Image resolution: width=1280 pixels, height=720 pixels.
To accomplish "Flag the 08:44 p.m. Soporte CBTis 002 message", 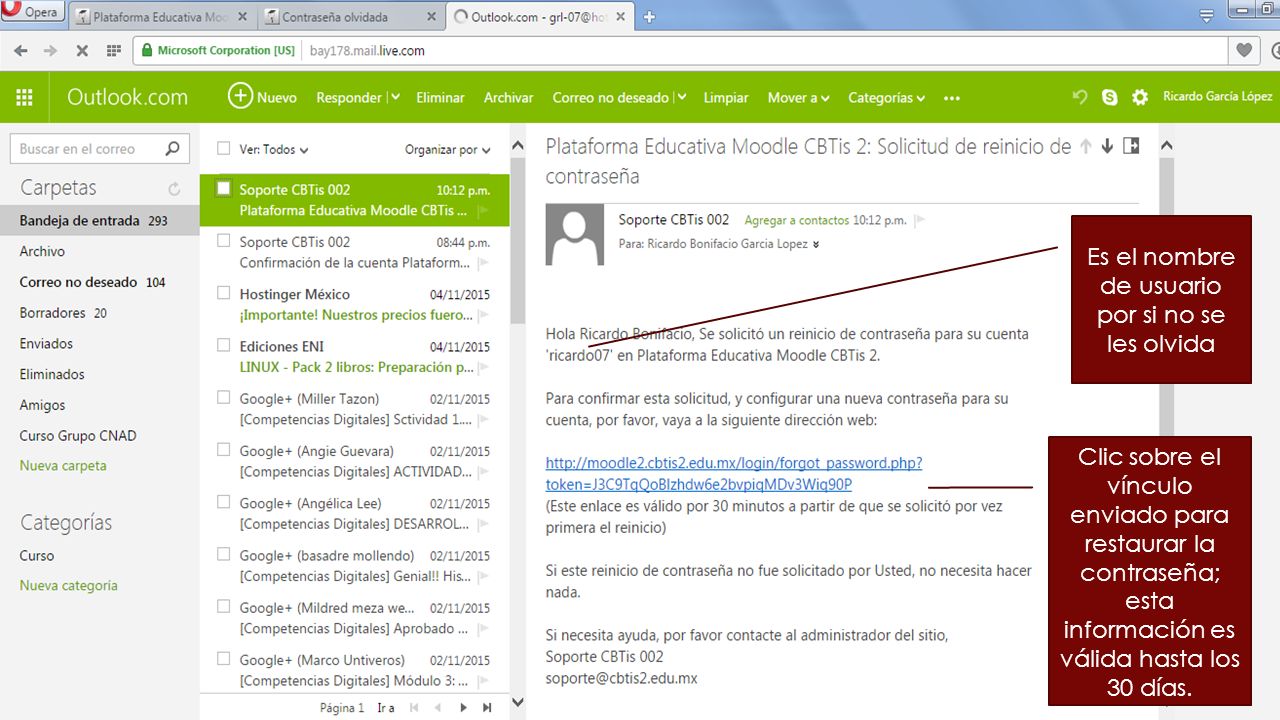I will (x=484, y=264).
